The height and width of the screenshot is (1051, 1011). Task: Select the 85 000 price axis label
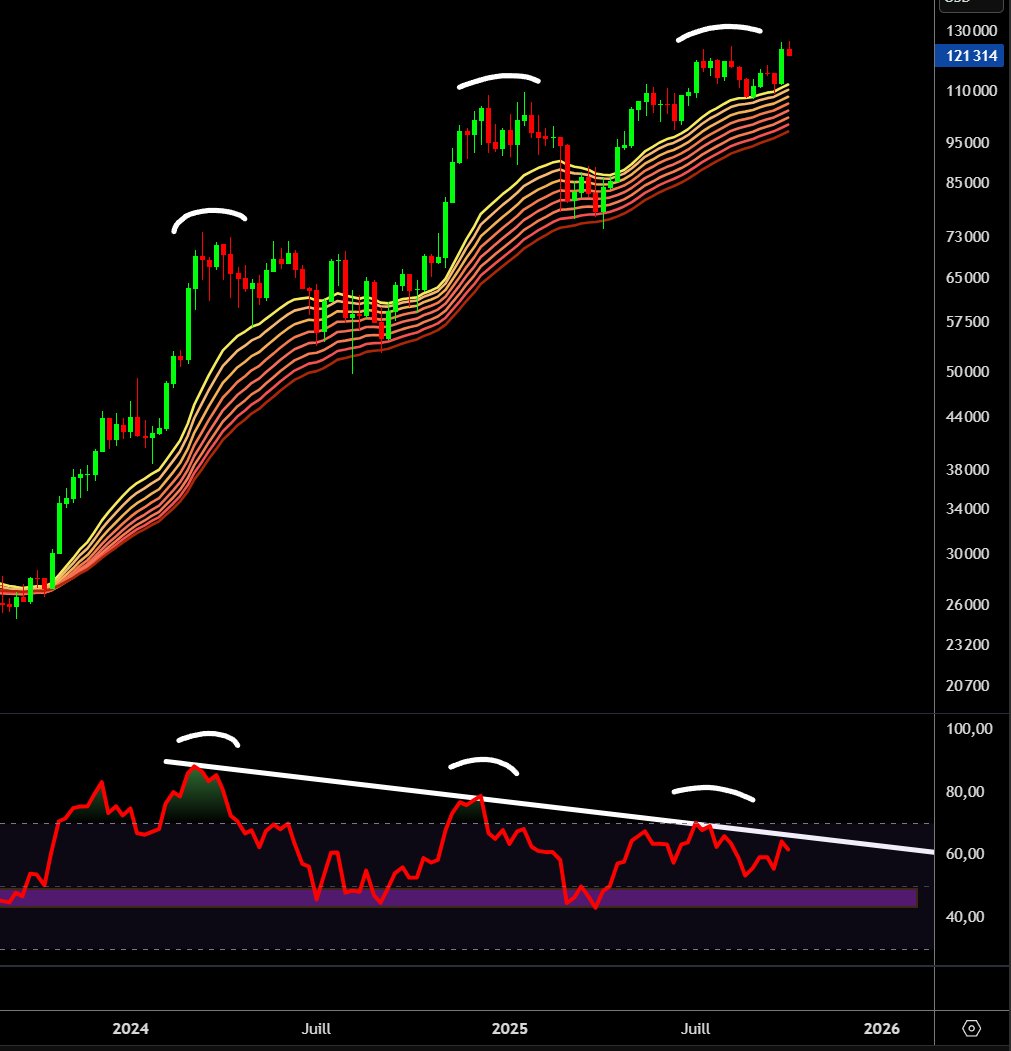(967, 183)
